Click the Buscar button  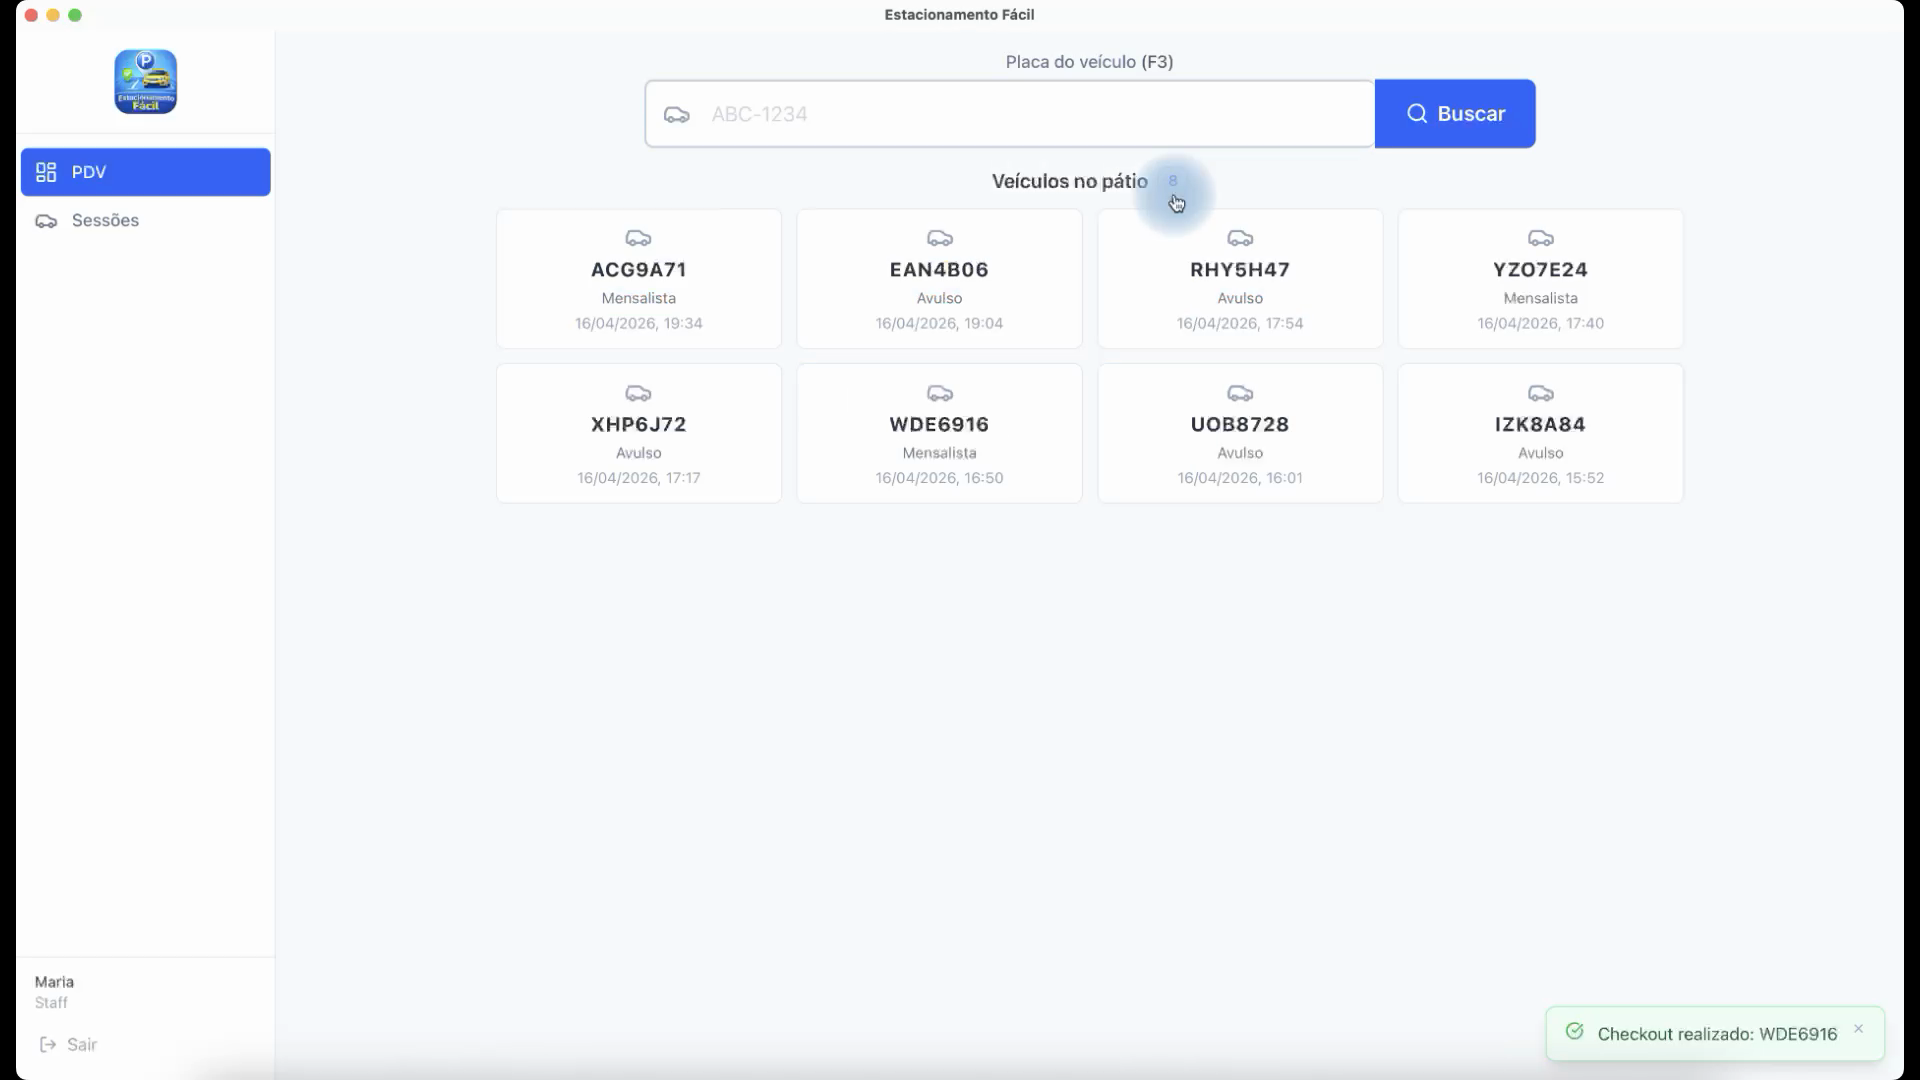point(1455,114)
